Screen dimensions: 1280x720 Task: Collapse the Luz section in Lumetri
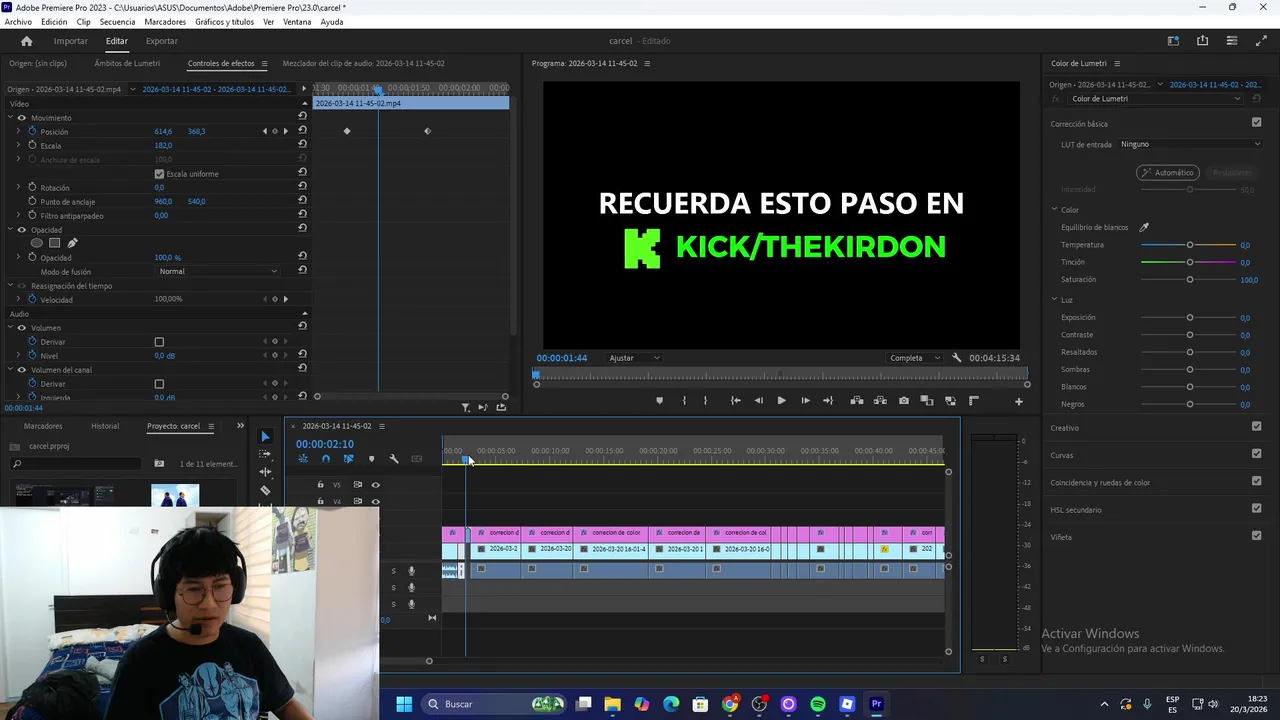pos(1054,300)
